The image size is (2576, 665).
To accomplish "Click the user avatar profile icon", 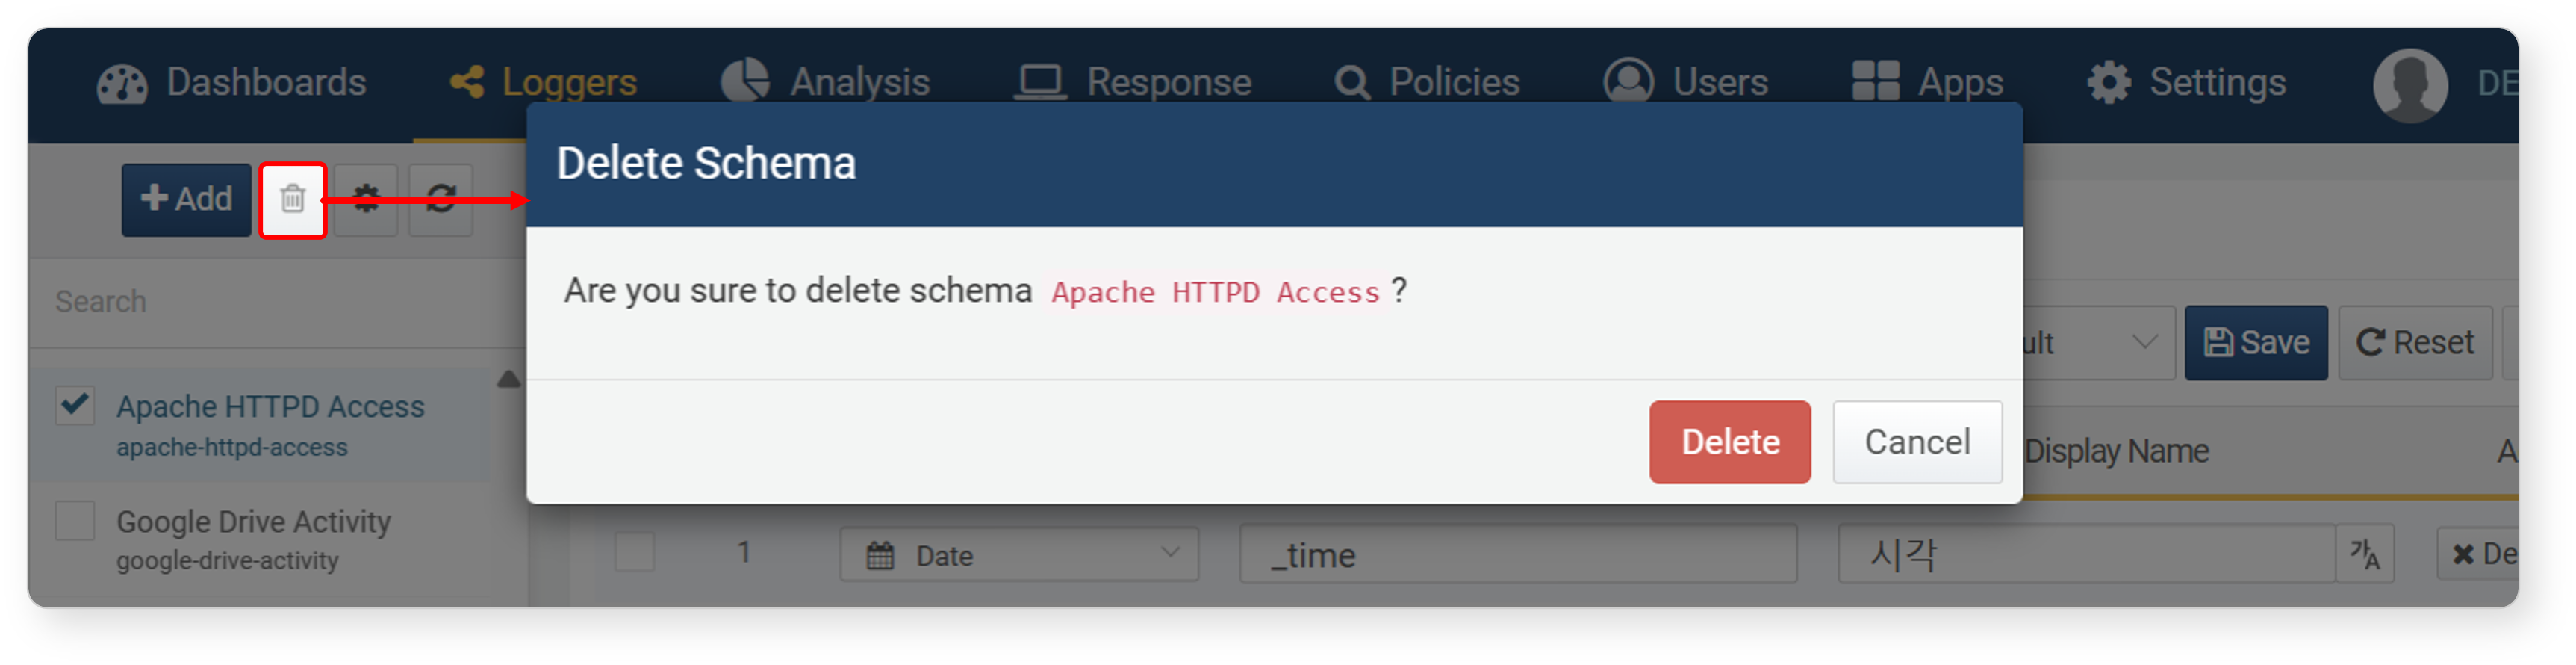I will tap(2410, 84).
